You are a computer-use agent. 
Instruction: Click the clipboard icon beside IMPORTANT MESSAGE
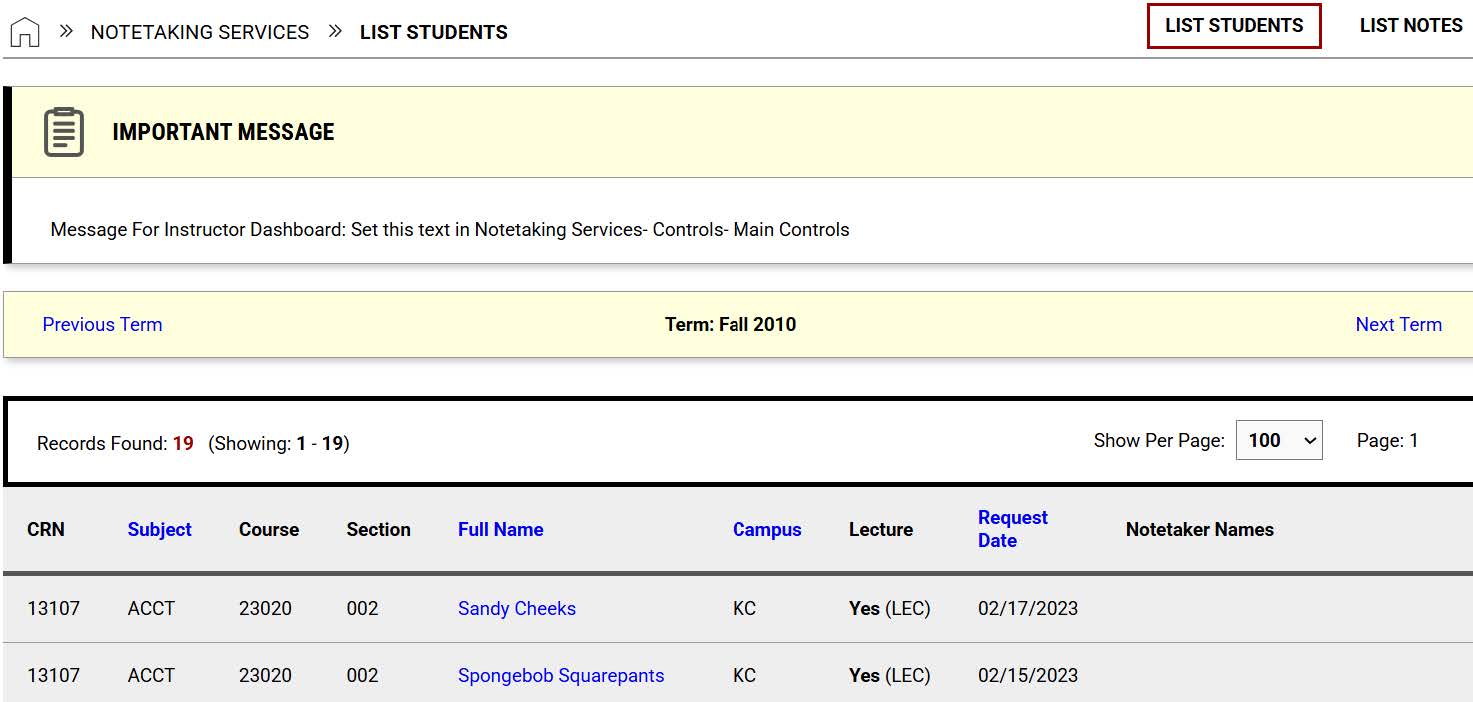(x=62, y=131)
